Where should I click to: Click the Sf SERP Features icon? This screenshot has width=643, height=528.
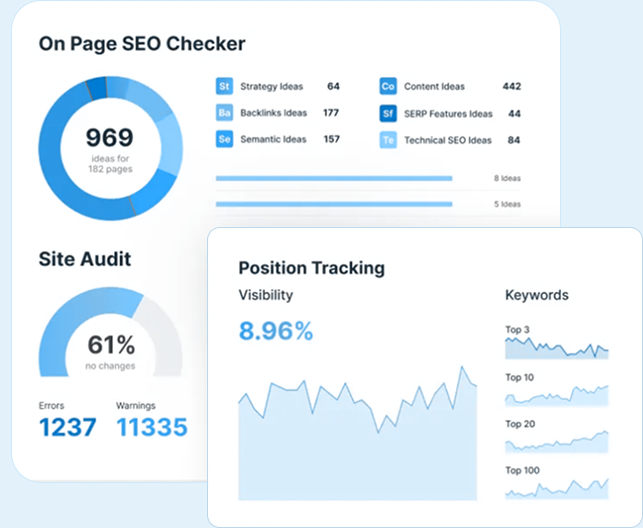(388, 114)
